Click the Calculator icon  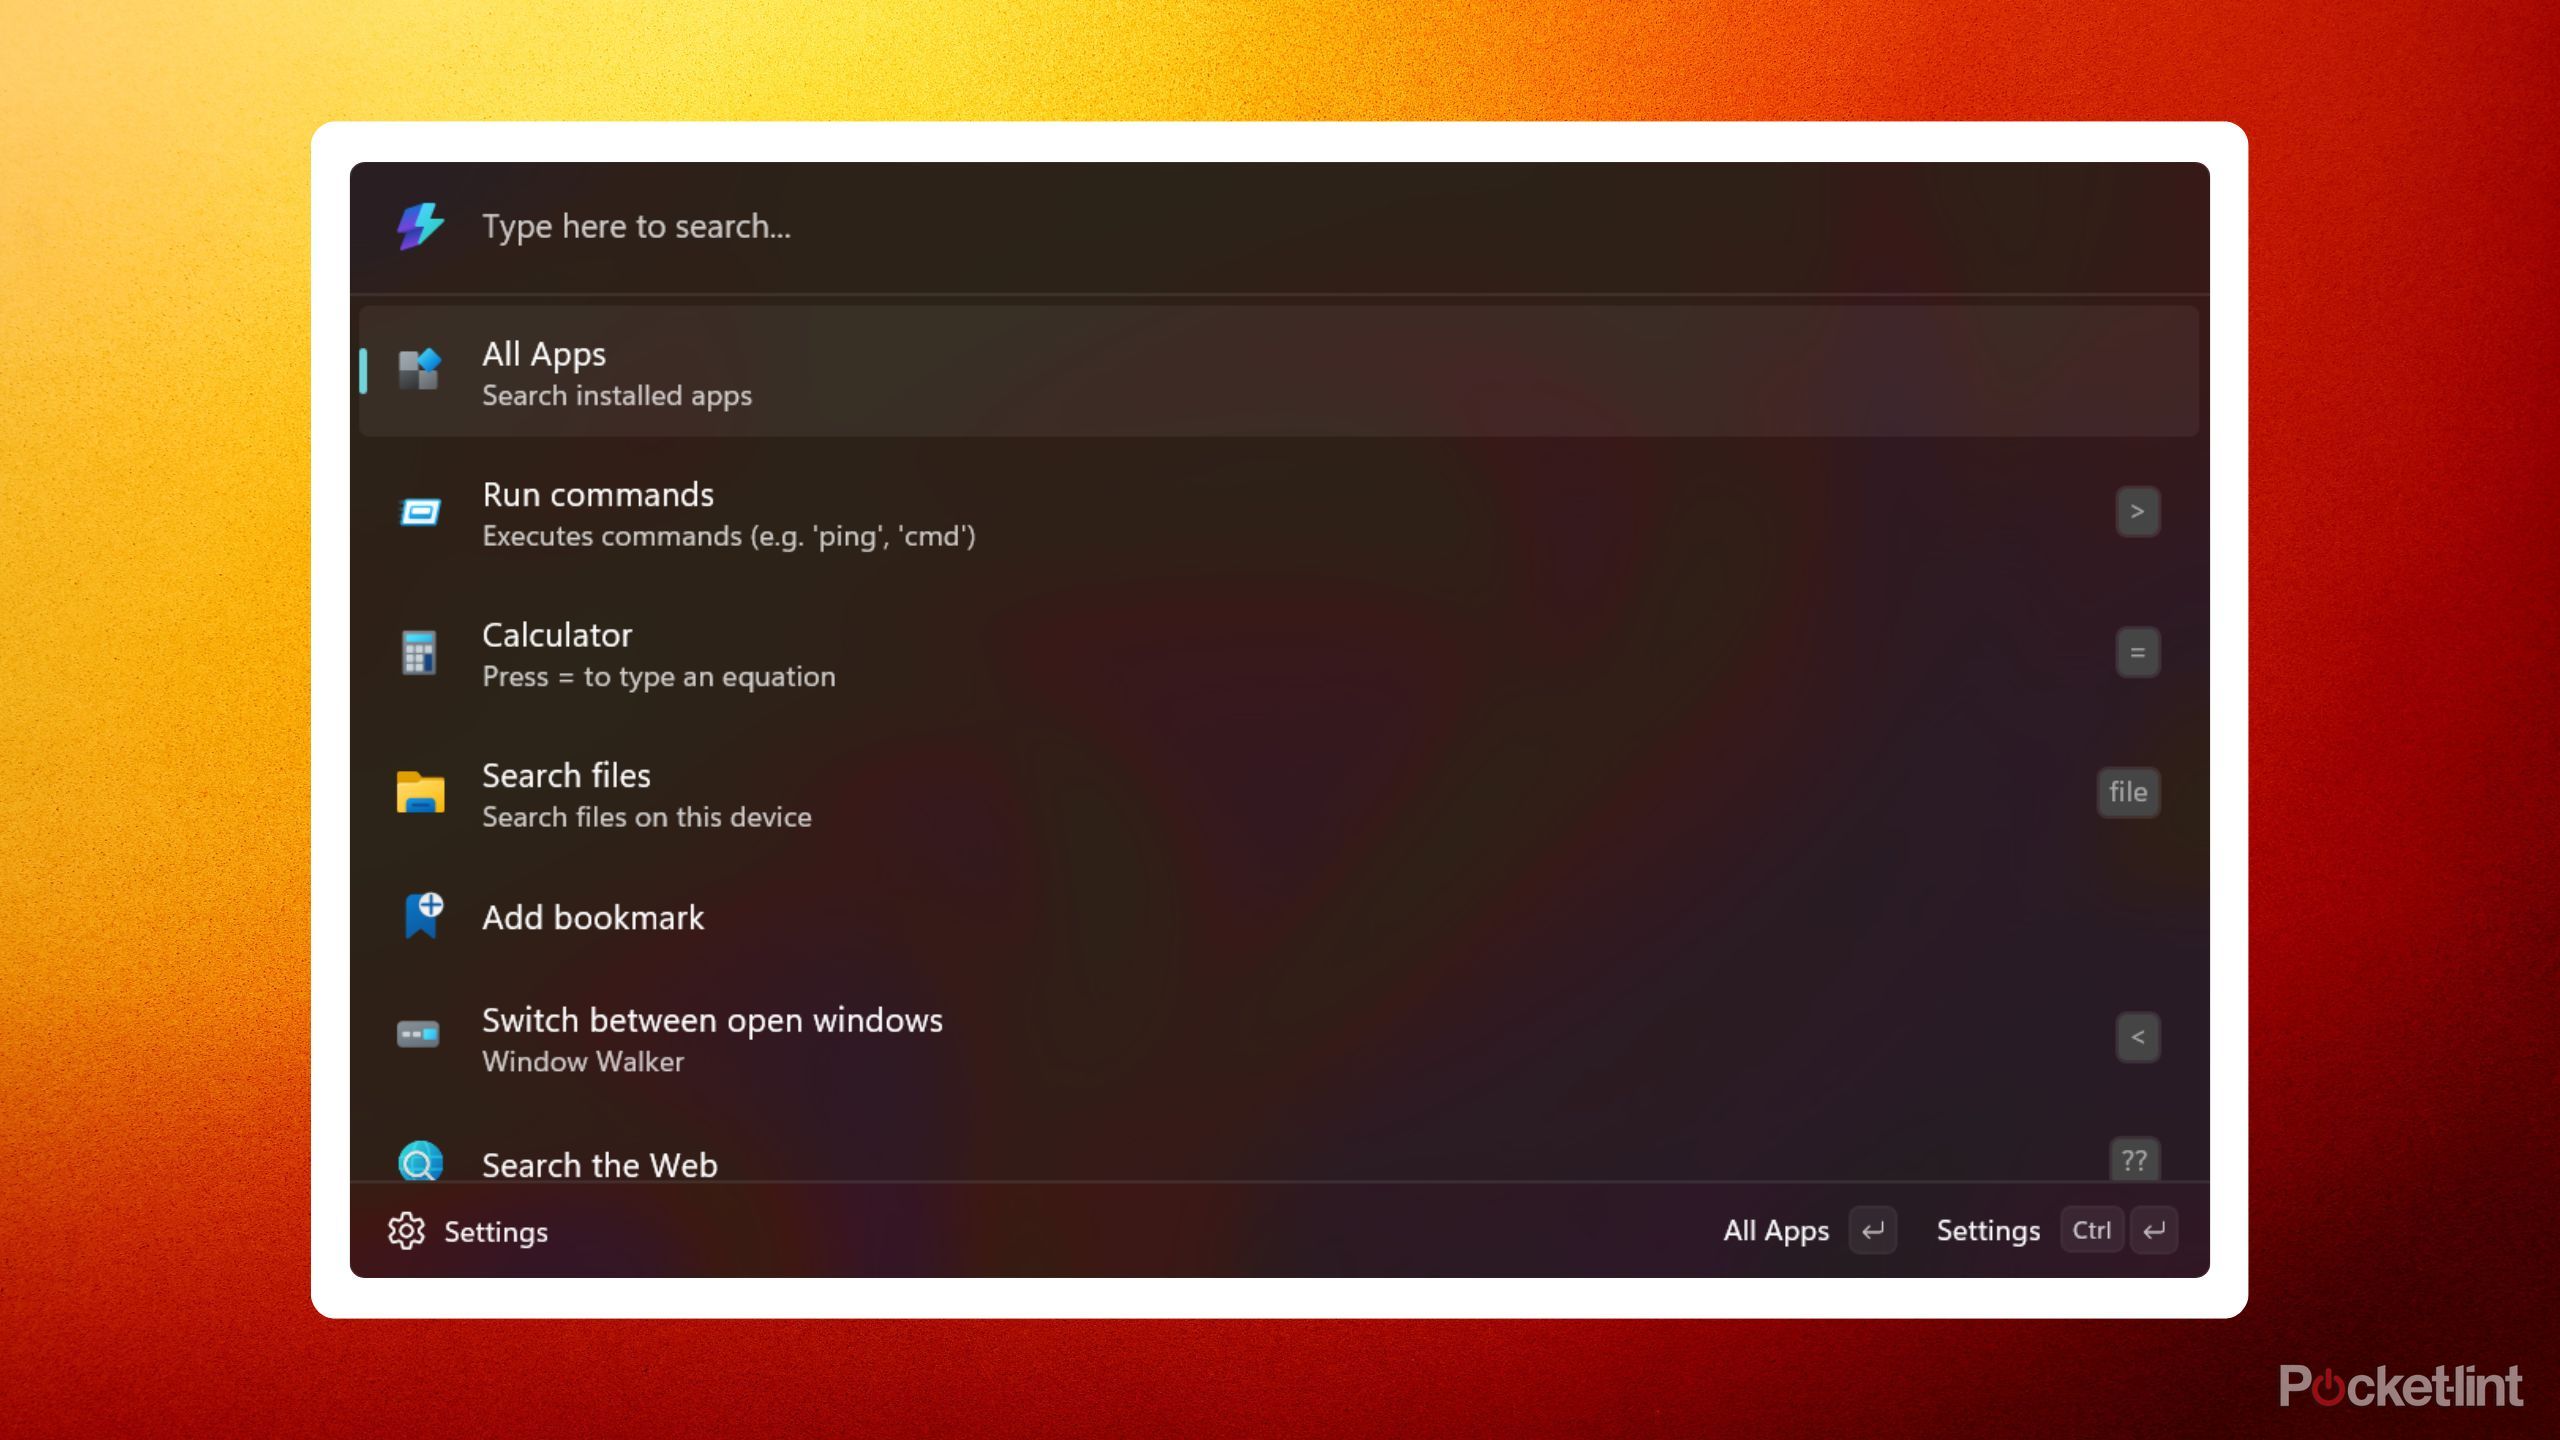[419, 653]
